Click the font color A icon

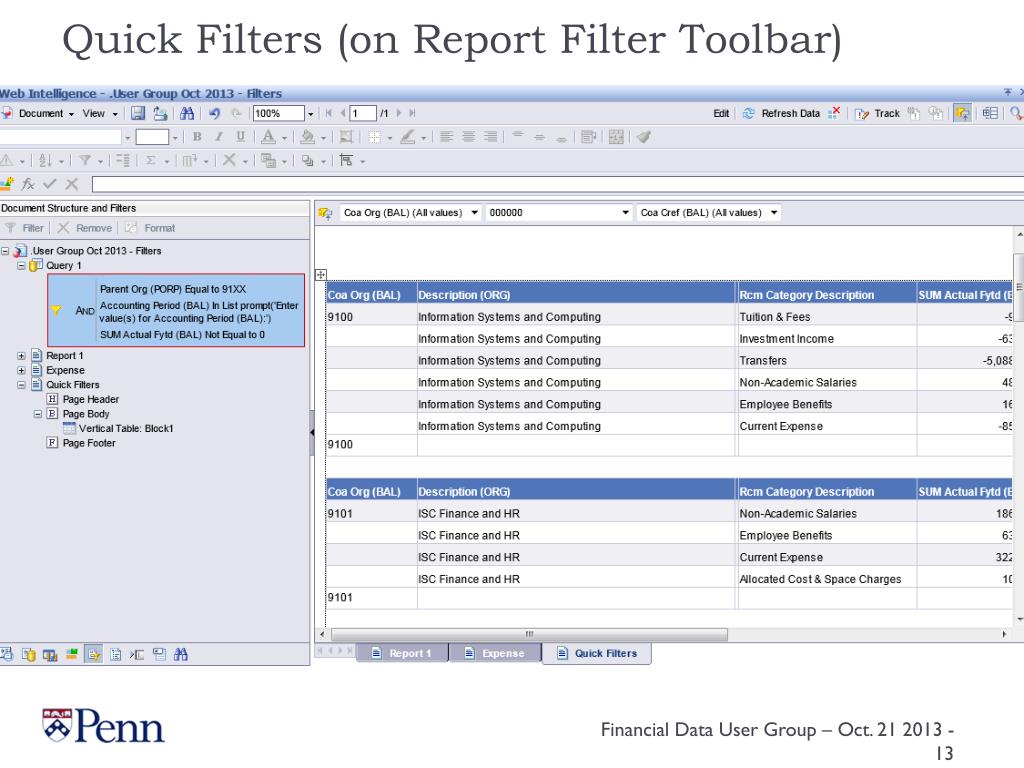pyautogui.click(x=270, y=137)
